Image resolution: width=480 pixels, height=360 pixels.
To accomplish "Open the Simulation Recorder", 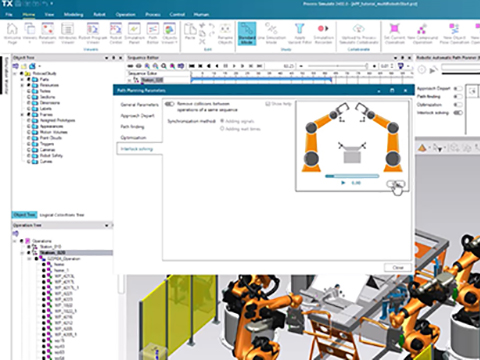I will [x=323, y=33].
